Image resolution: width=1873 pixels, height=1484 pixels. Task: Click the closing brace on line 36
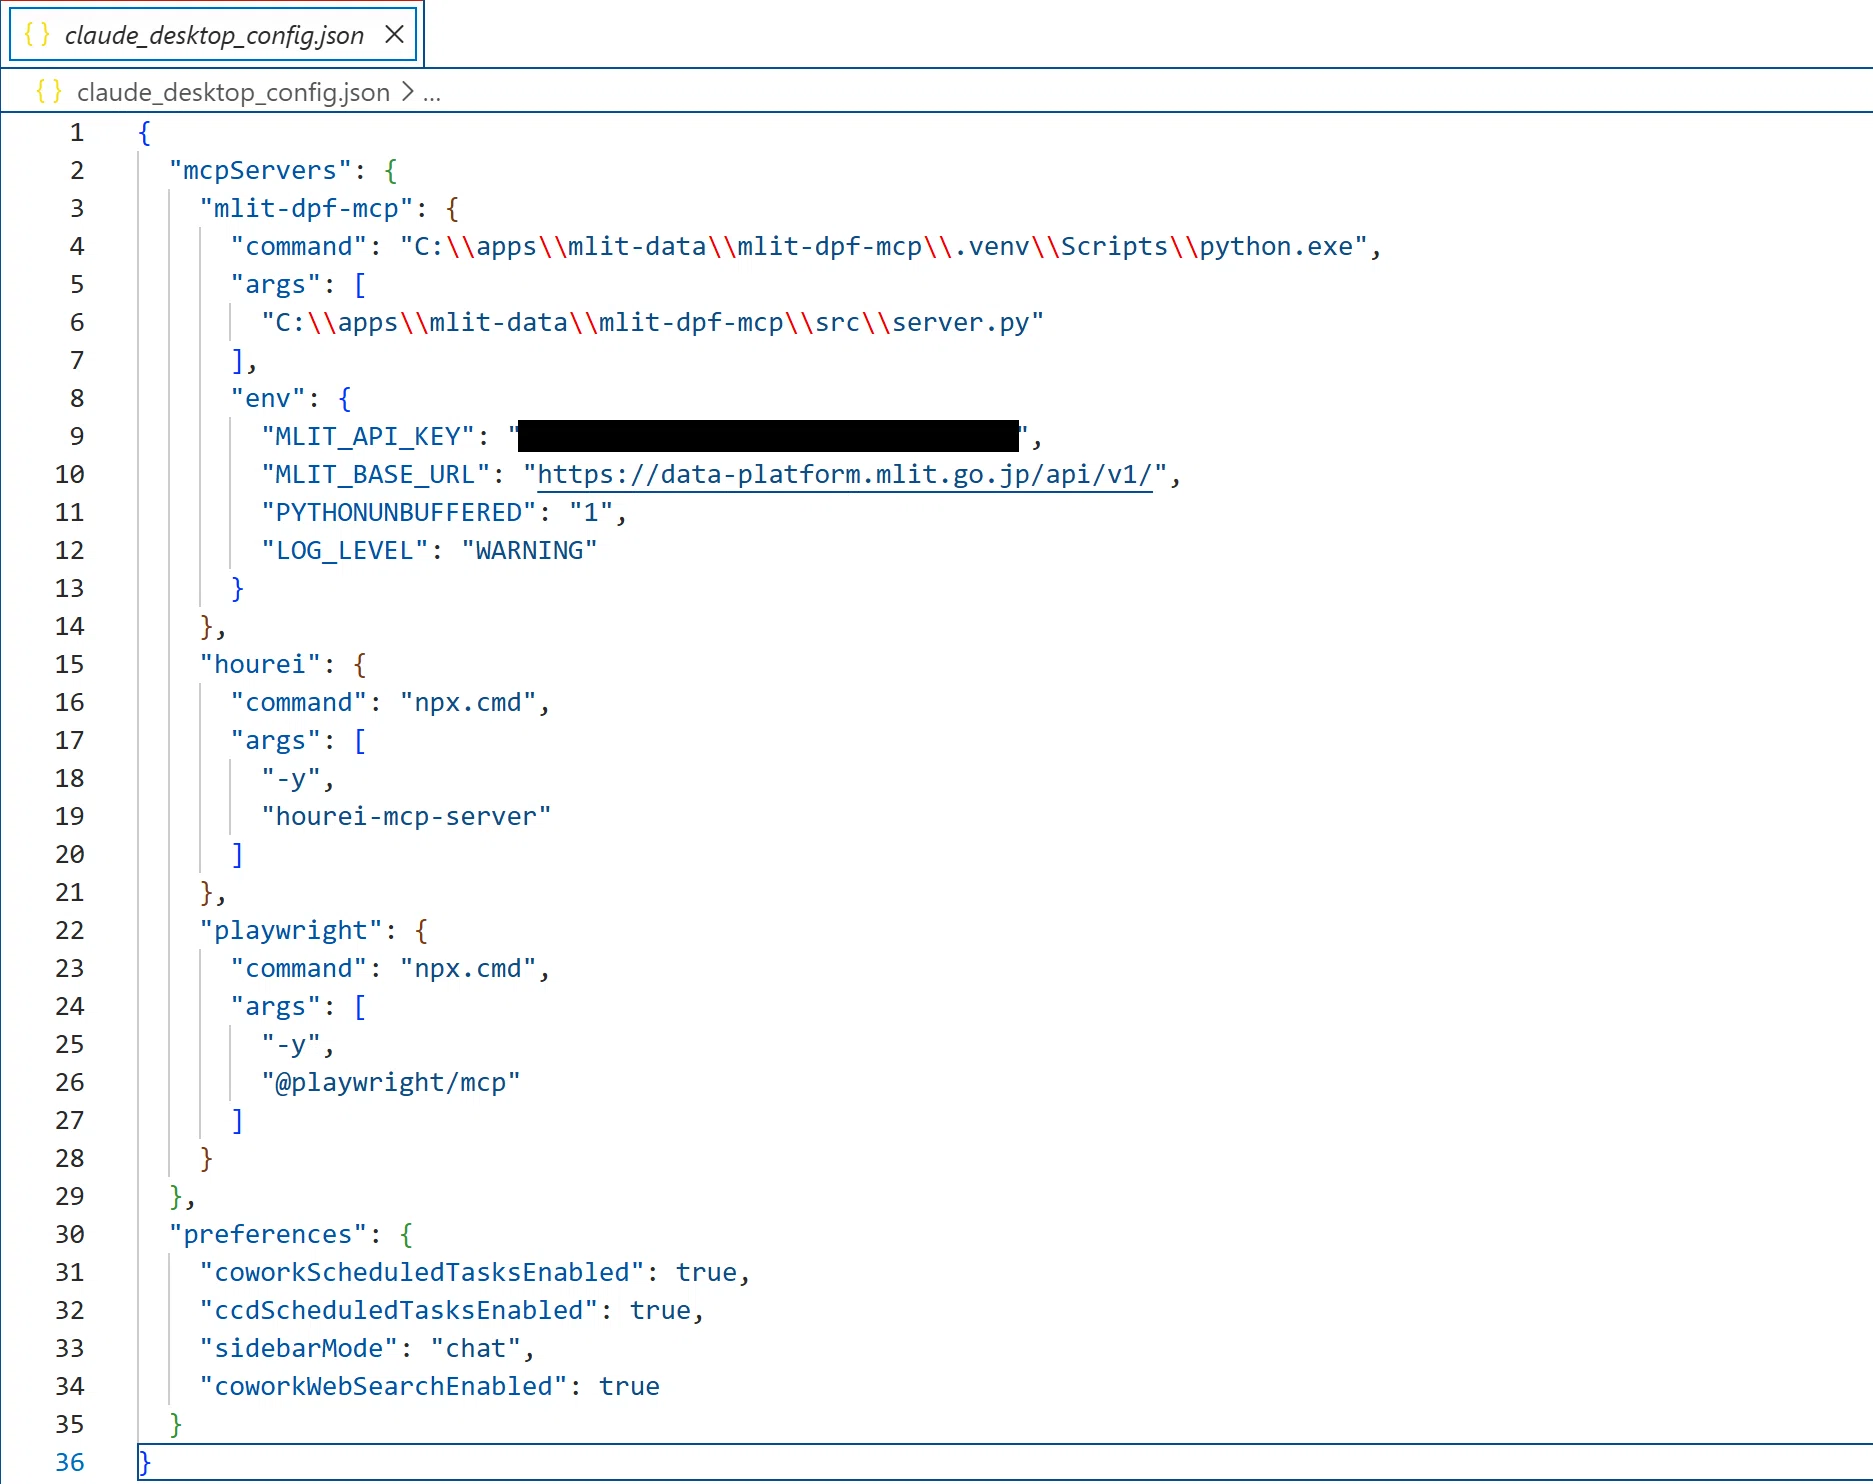point(145,1462)
